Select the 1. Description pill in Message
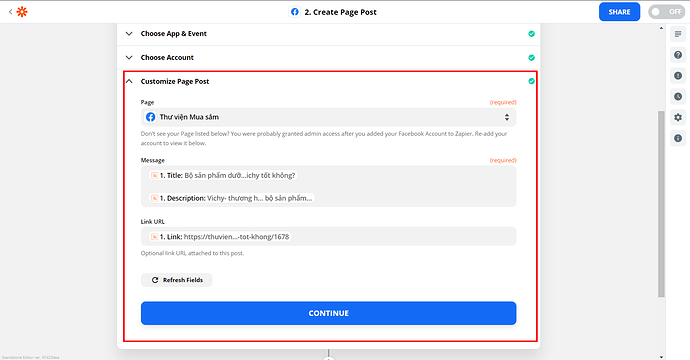The height and width of the screenshot is (360, 690). [x=232, y=198]
